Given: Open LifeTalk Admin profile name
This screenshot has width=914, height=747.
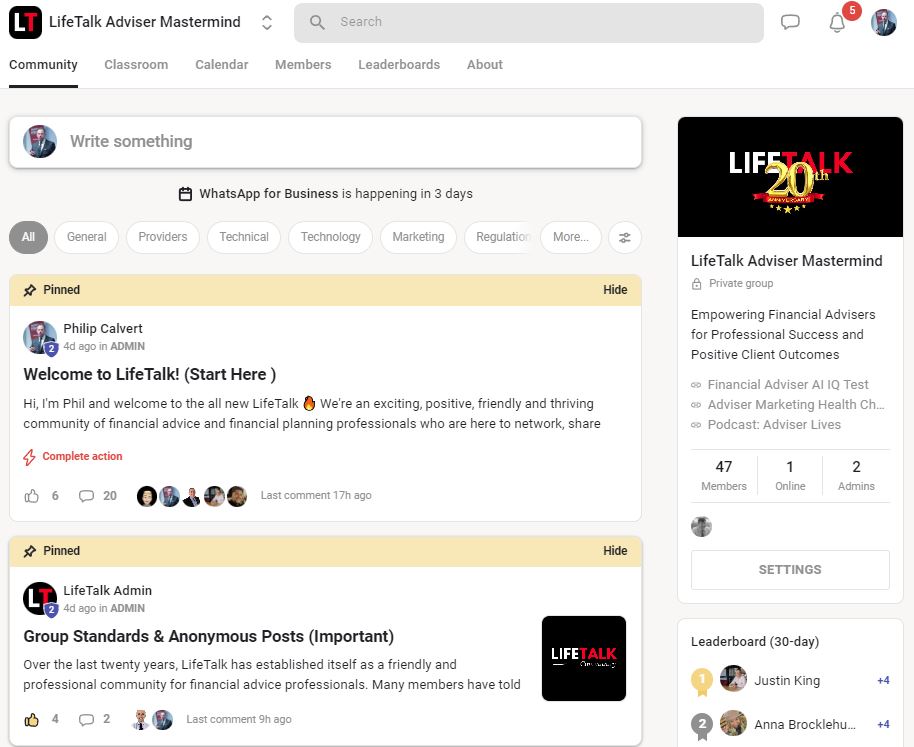Looking at the screenshot, I should (x=107, y=590).
